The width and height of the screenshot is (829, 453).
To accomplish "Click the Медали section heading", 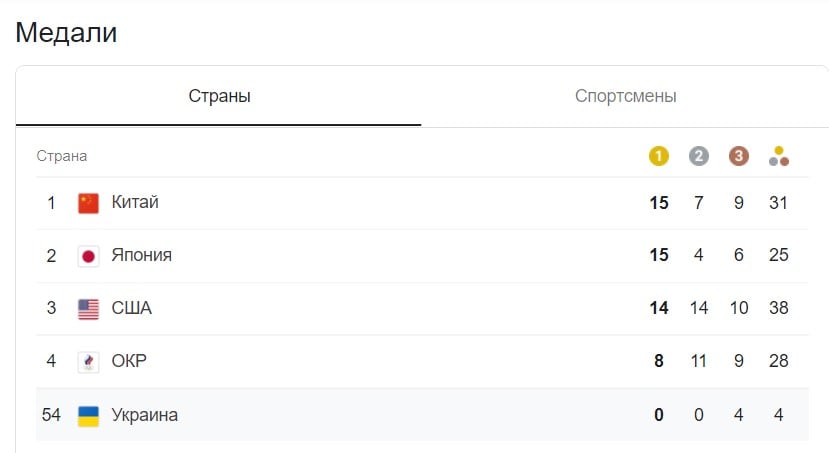I will coord(66,32).
